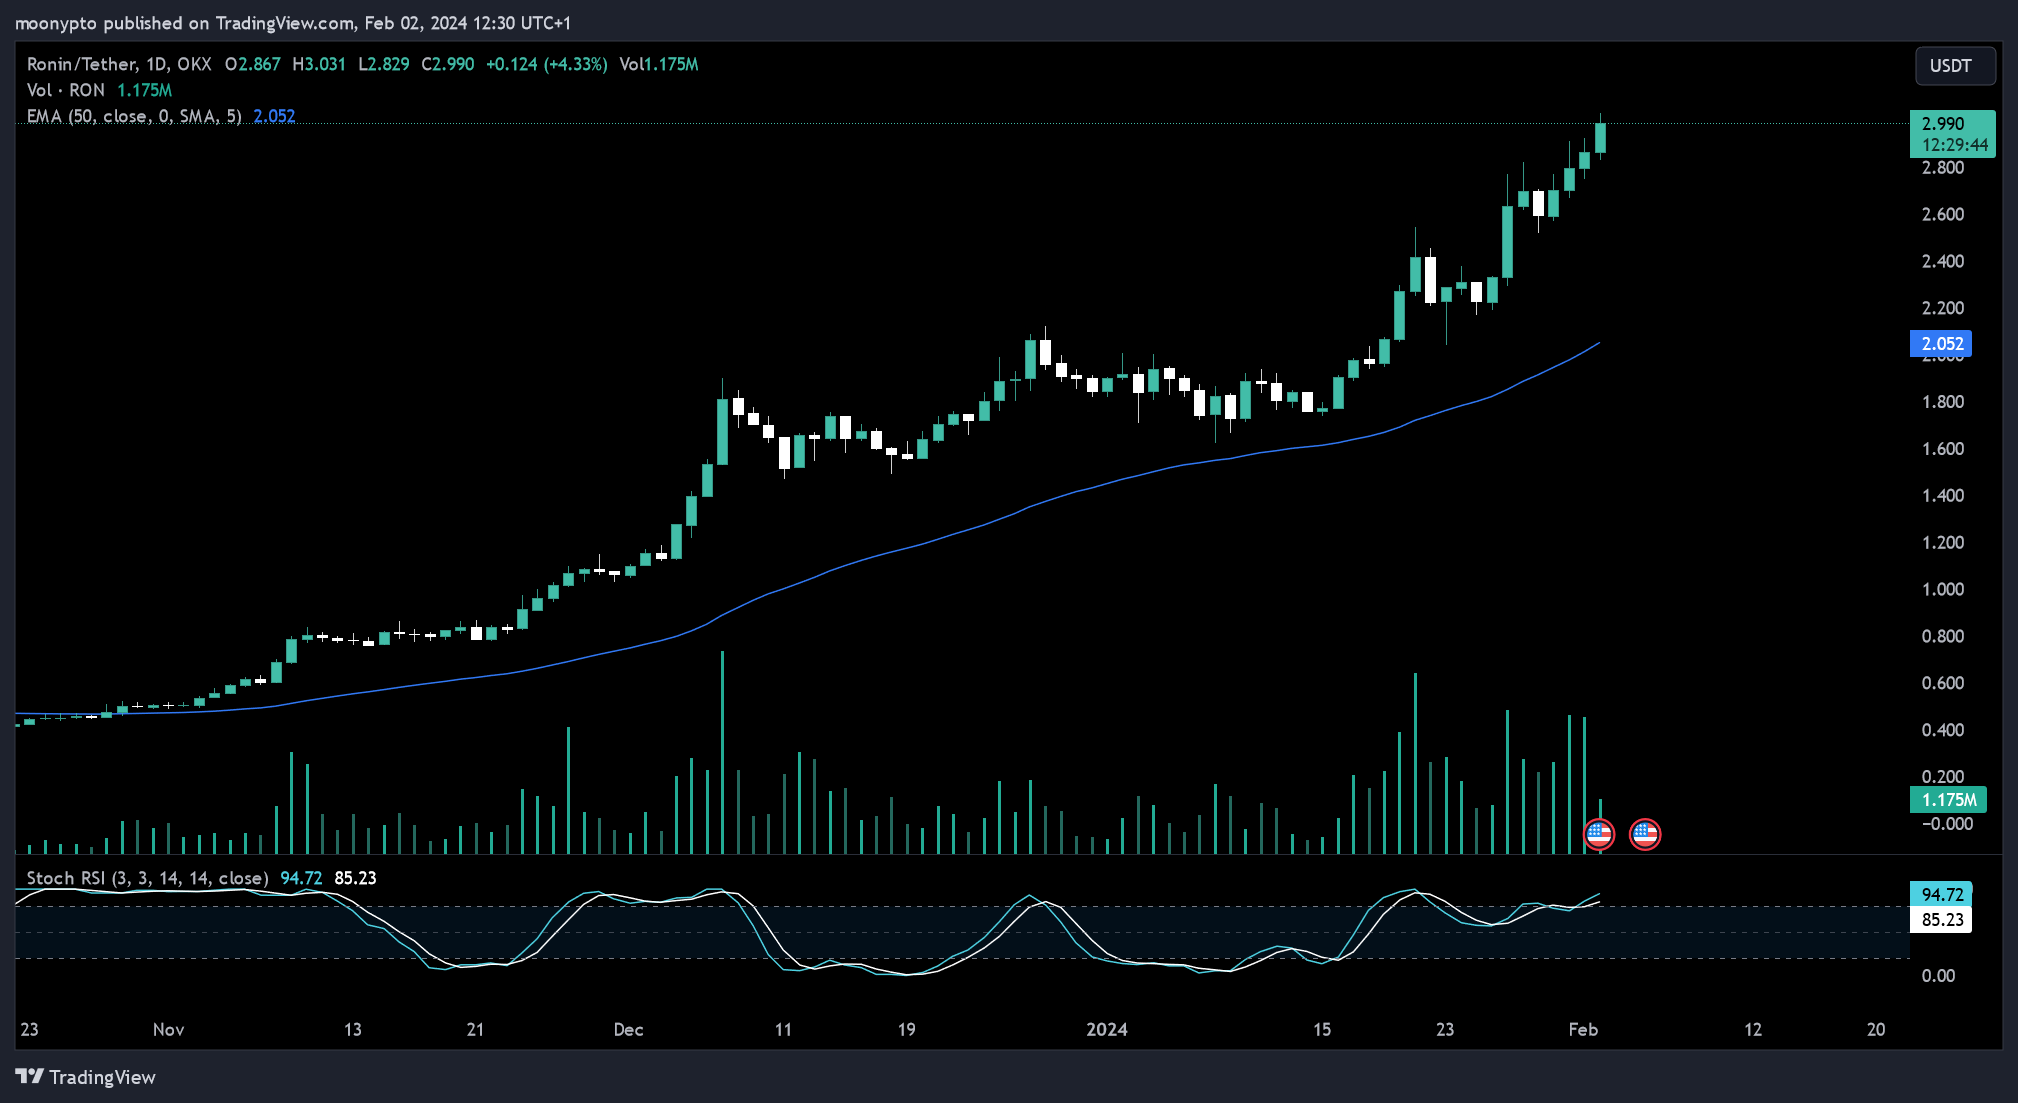
Task: Click the 21 date label on time axis
Action: pos(475,1029)
